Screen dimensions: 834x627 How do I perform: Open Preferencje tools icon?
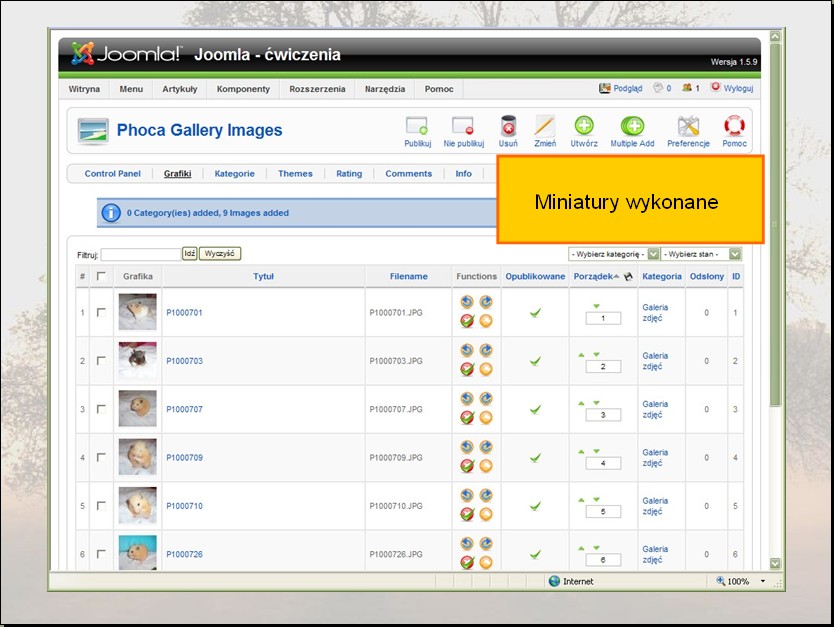click(x=688, y=127)
